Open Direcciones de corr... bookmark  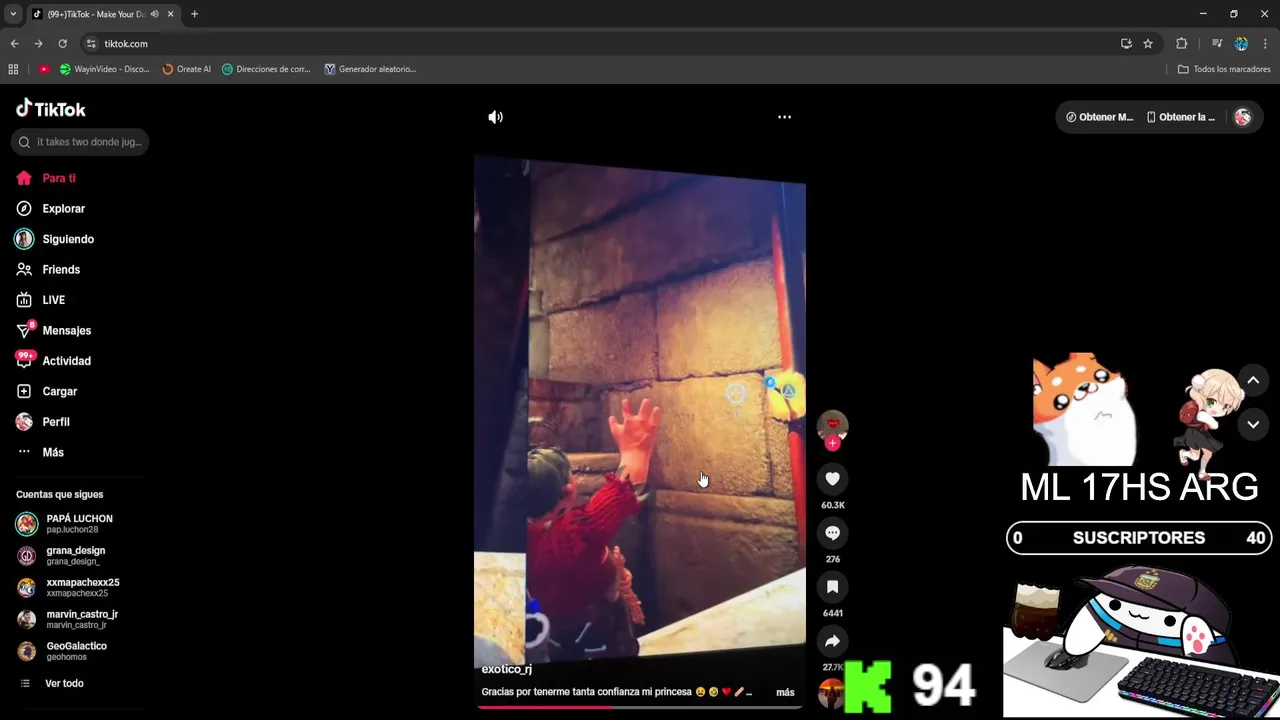(x=266, y=69)
